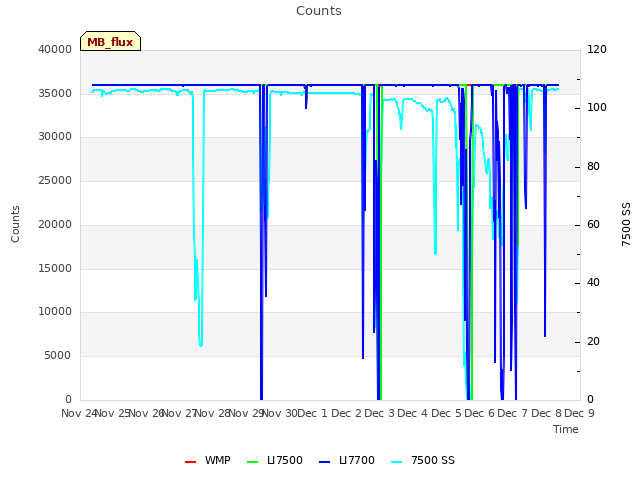This screenshot has height=480, width=640.
Task: Toggle the LI7700 legend entry
Action: (x=347, y=460)
